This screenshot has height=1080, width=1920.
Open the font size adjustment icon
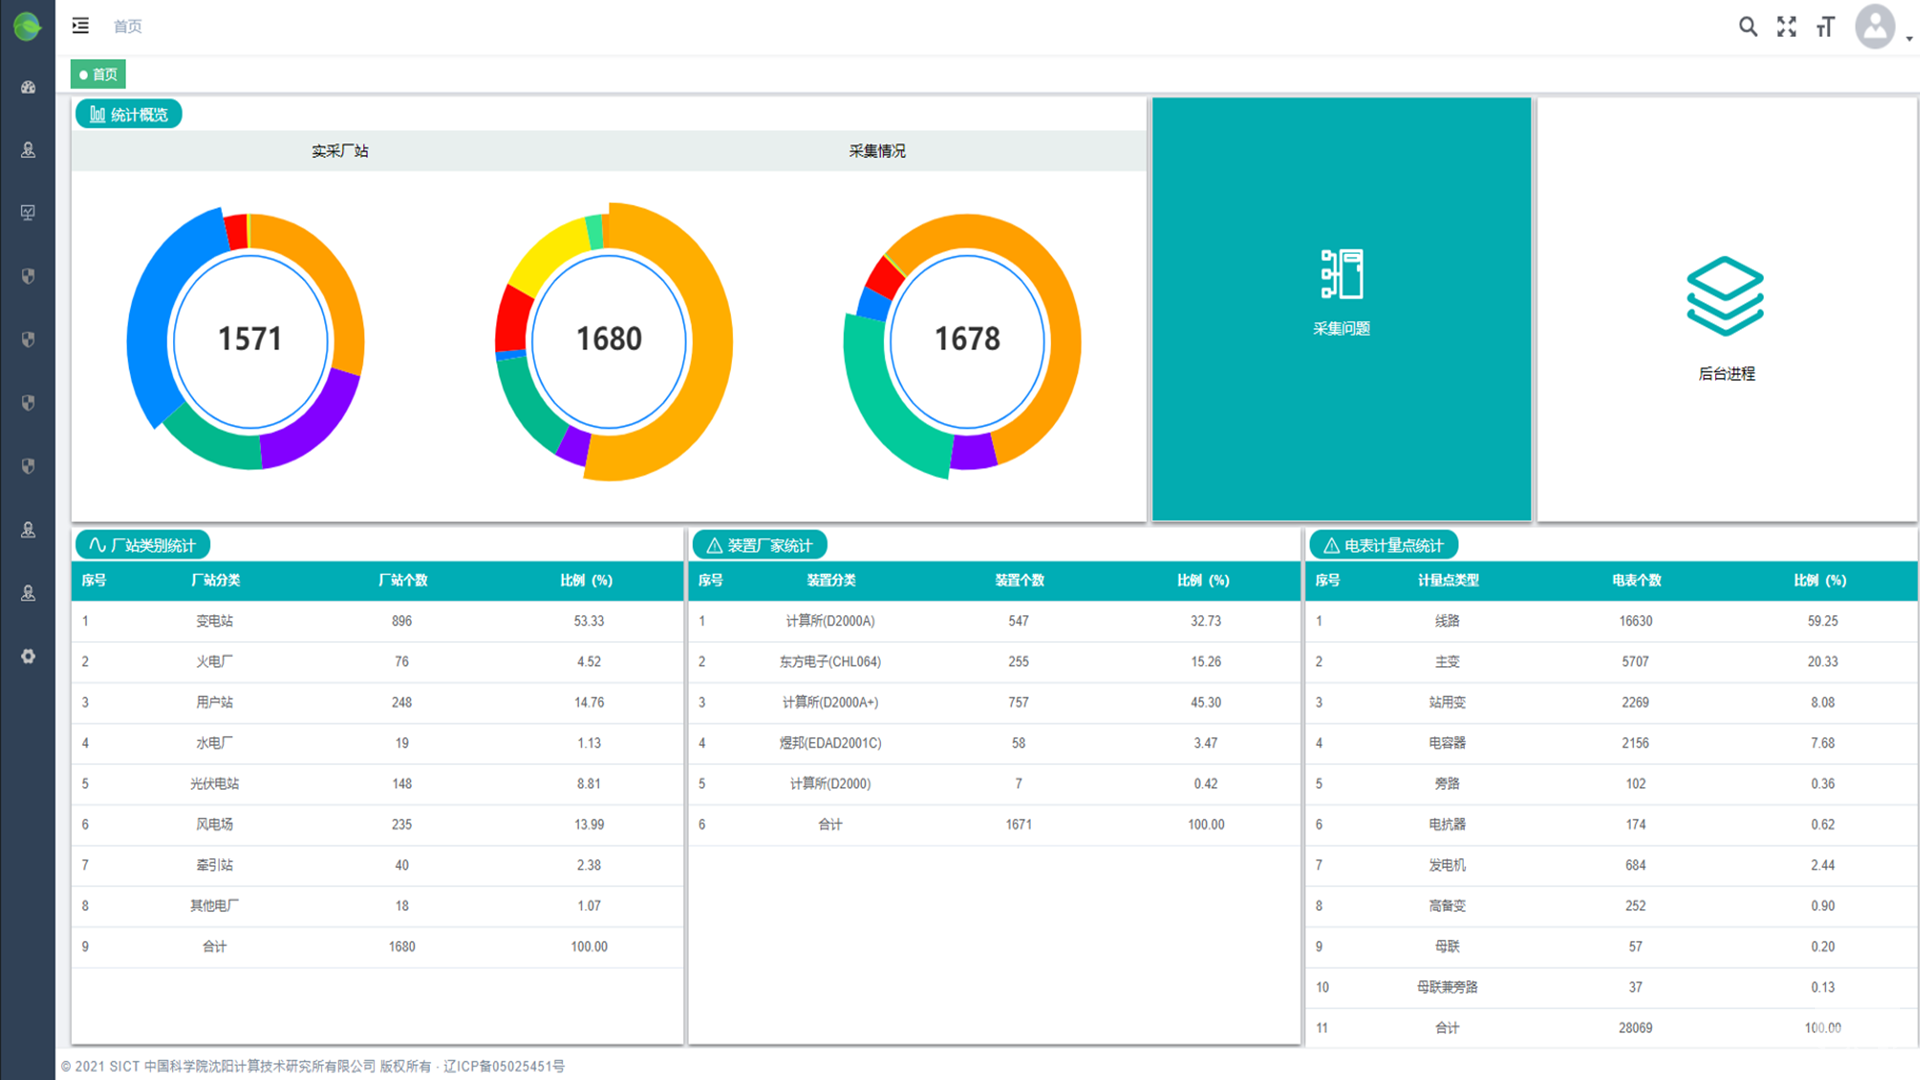[x=1825, y=27]
